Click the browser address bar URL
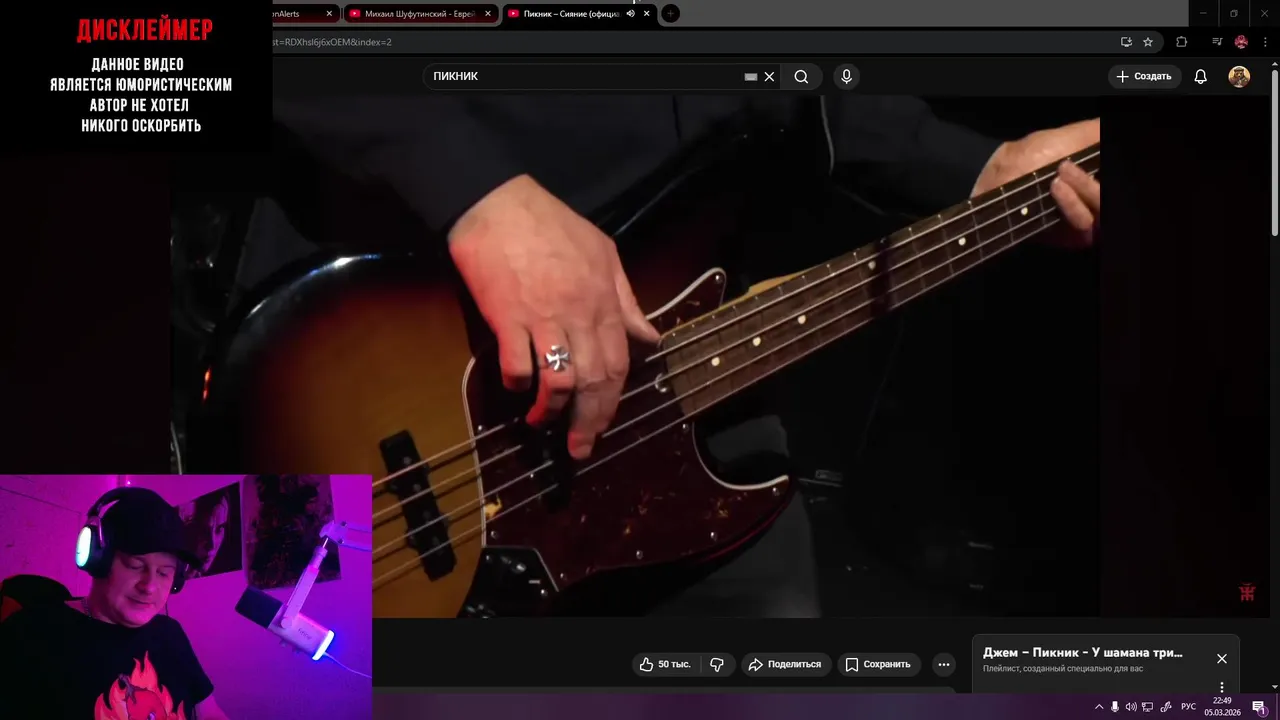The image size is (1280, 720). click(x=331, y=42)
